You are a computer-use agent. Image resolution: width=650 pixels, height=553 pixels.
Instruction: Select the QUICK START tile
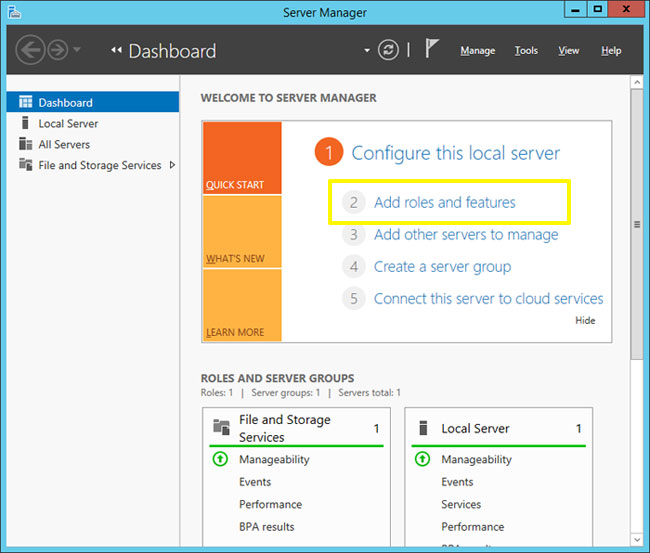click(242, 158)
